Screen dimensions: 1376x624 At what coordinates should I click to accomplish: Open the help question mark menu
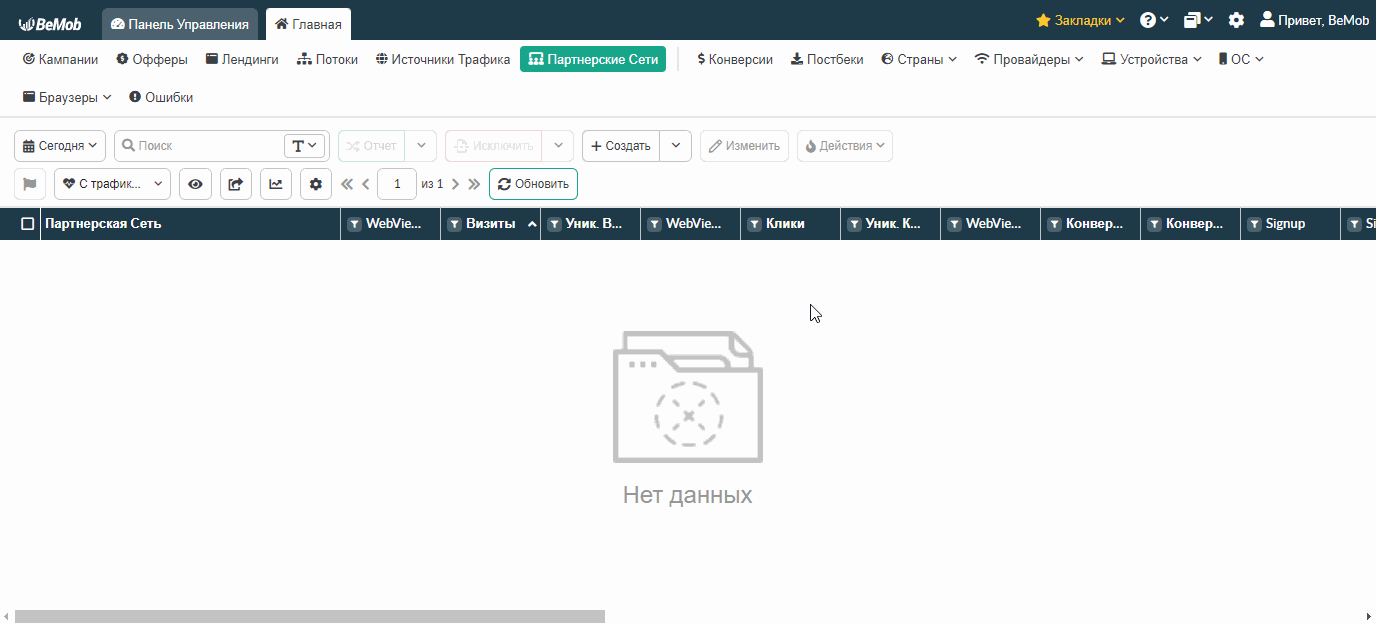pos(1154,20)
